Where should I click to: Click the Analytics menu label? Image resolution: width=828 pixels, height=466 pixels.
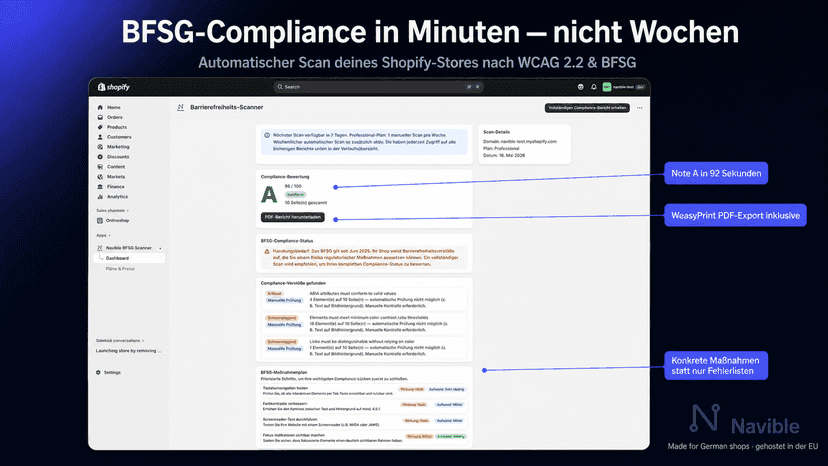tap(117, 197)
